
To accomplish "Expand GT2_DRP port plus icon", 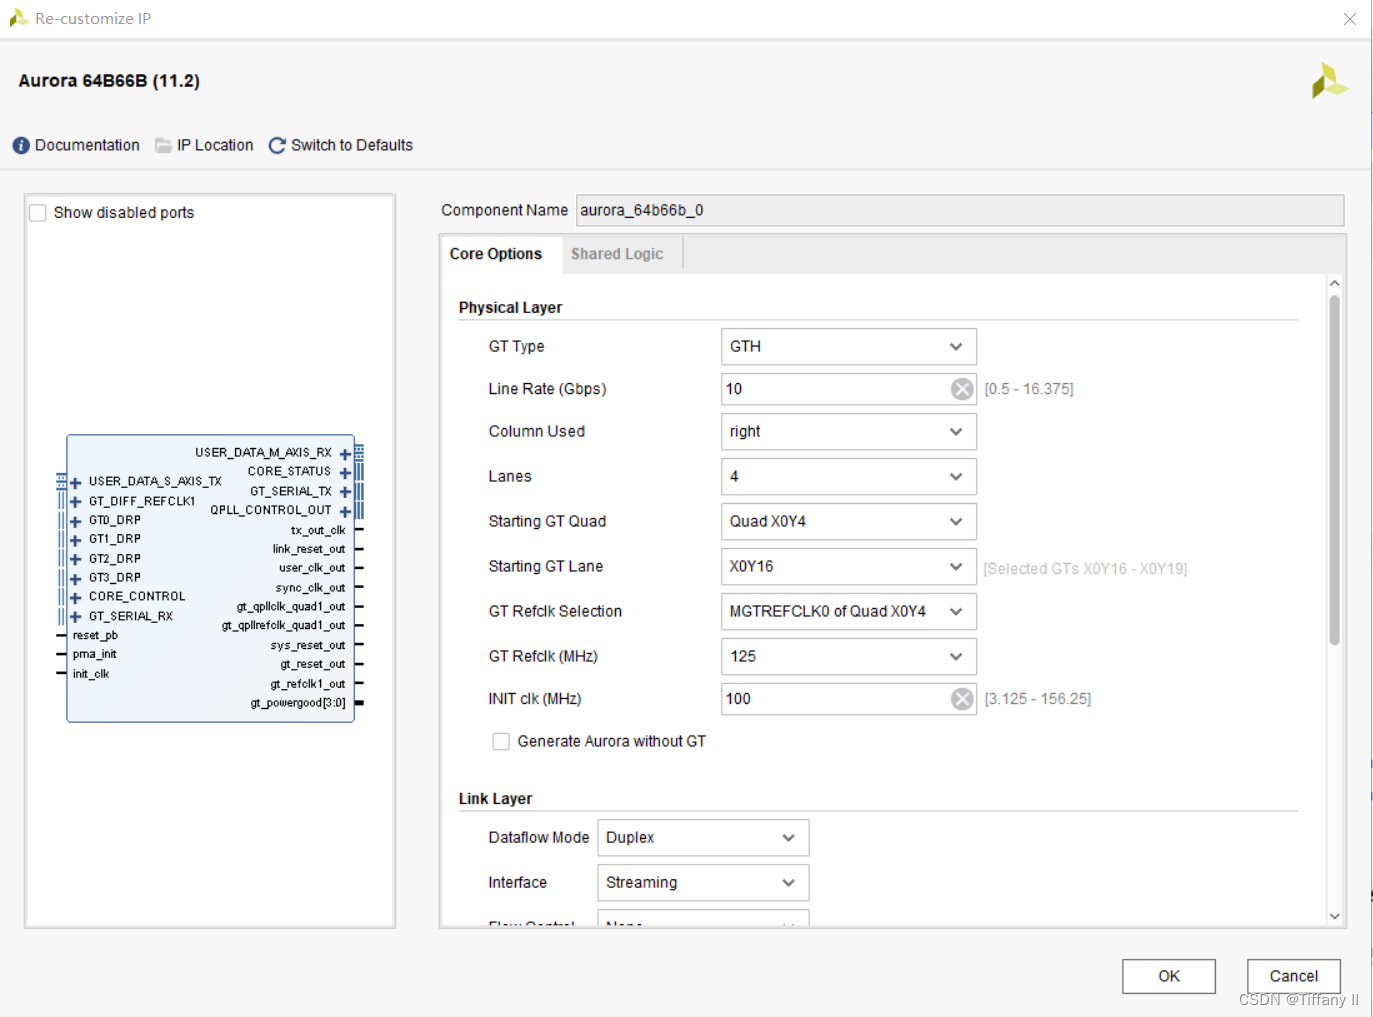I will (76, 559).
